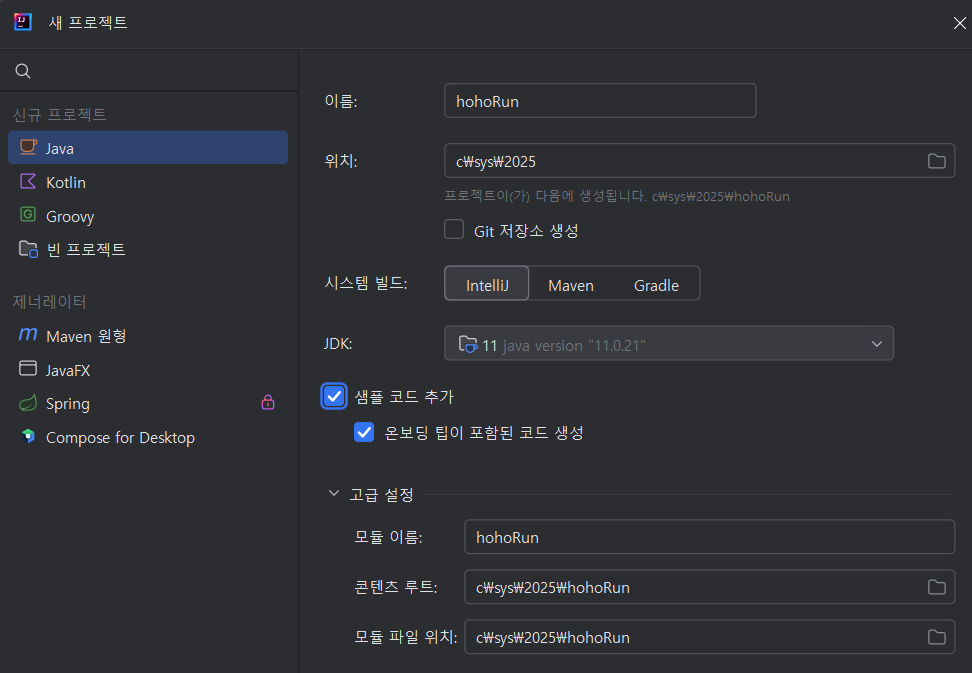Click the 제너레이터 section header

coord(50,302)
